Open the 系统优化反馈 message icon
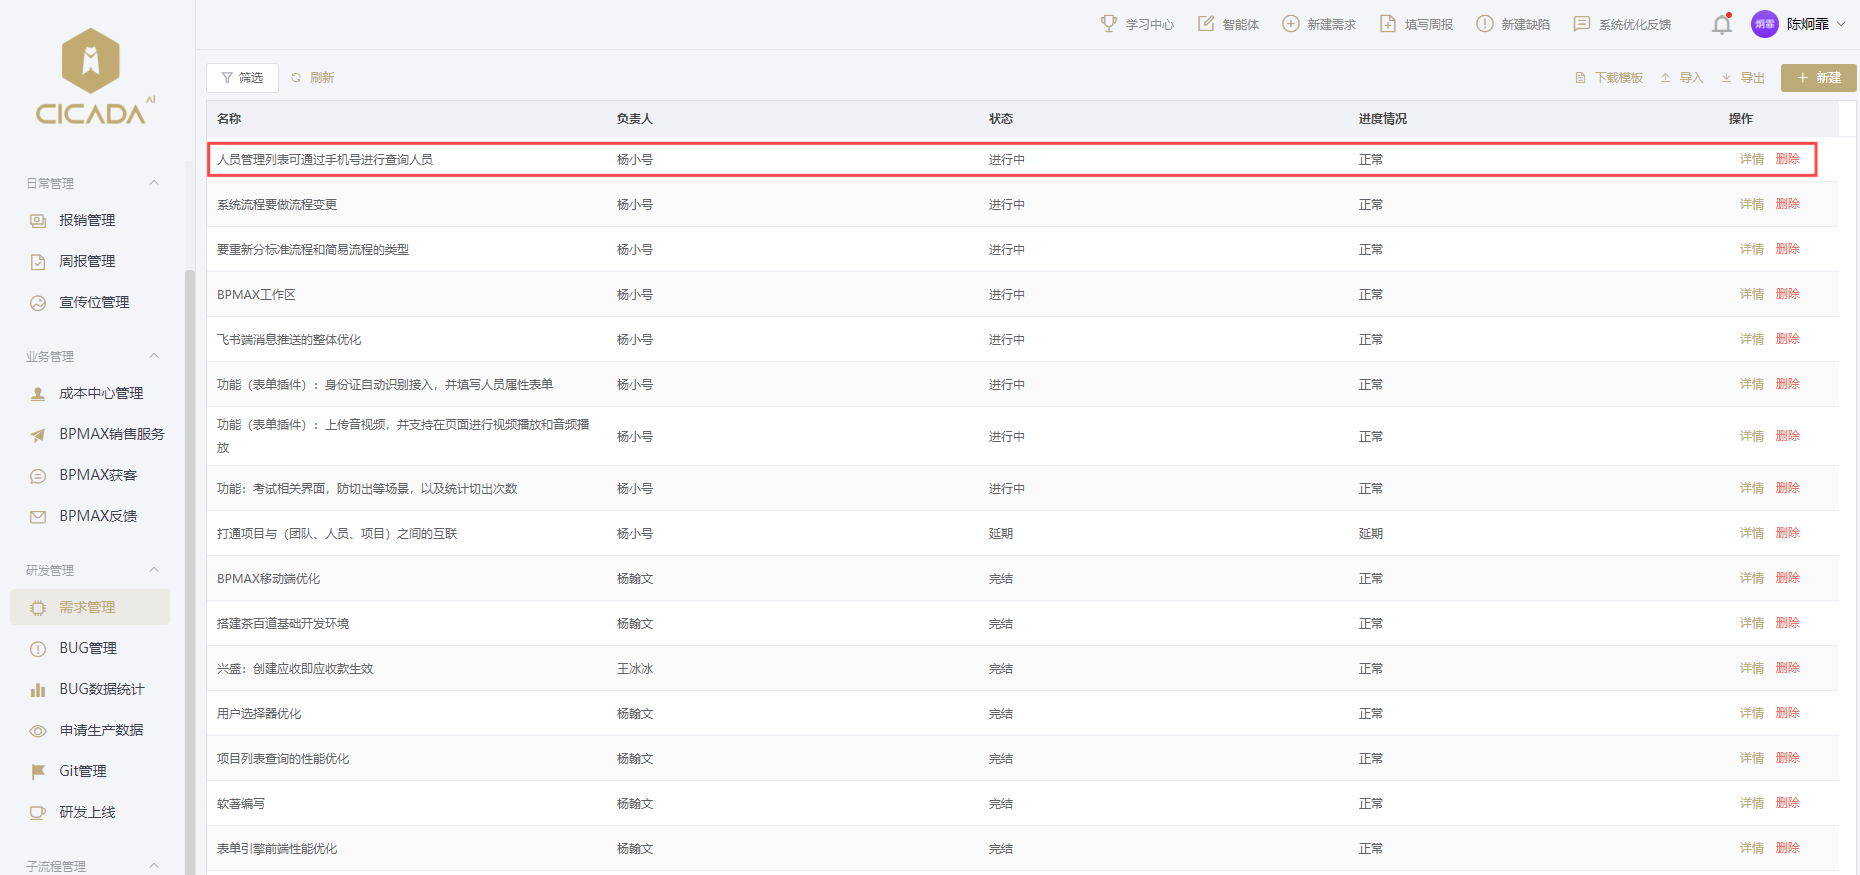The width and height of the screenshot is (1860, 875). point(1582,23)
